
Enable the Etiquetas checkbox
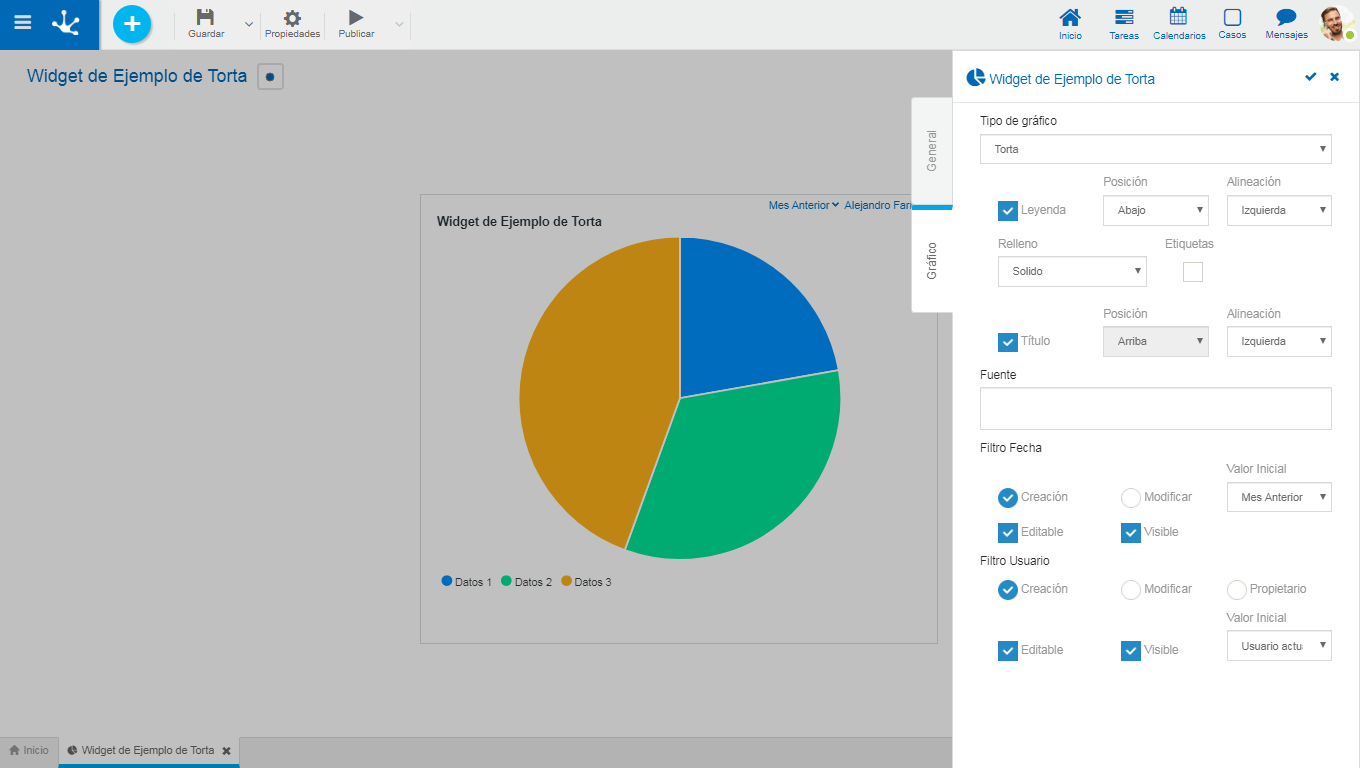click(x=1193, y=272)
